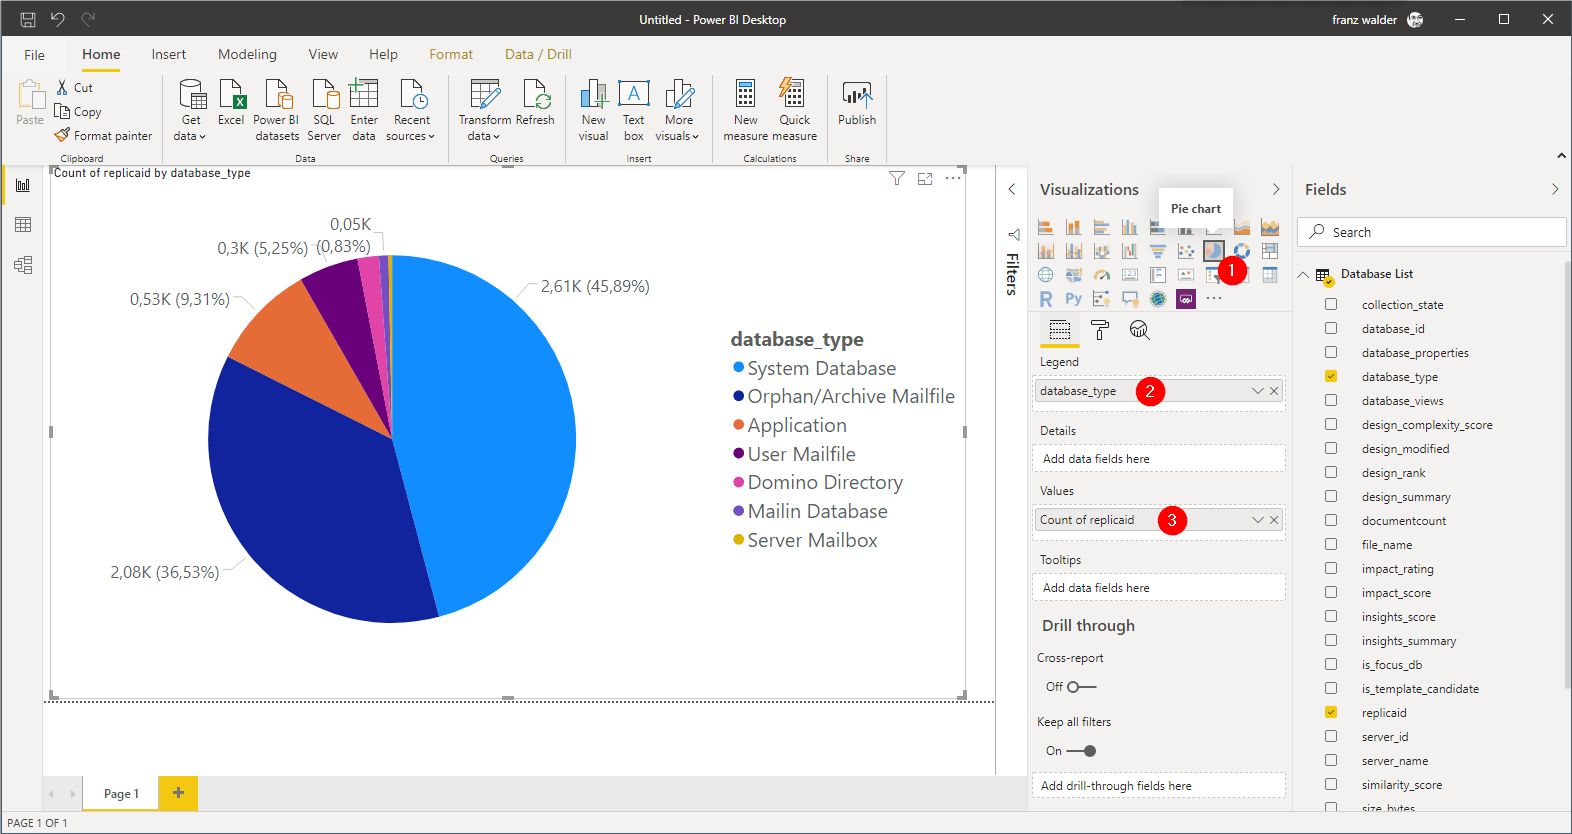Add a new page with plus button
Image resolution: width=1572 pixels, height=834 pixels.
click(178, 793)
